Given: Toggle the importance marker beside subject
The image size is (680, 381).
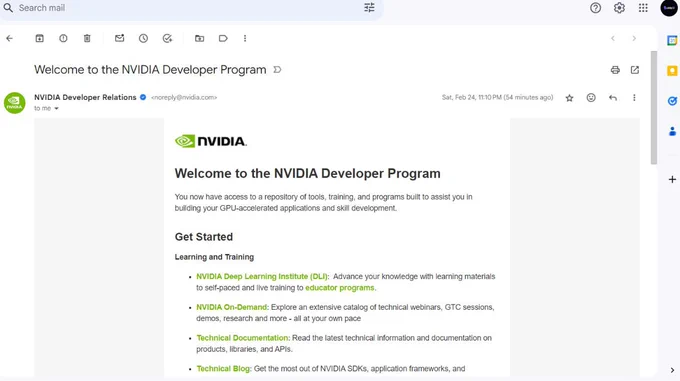Looking at the screenshot, I should click(x=277, y=69).
